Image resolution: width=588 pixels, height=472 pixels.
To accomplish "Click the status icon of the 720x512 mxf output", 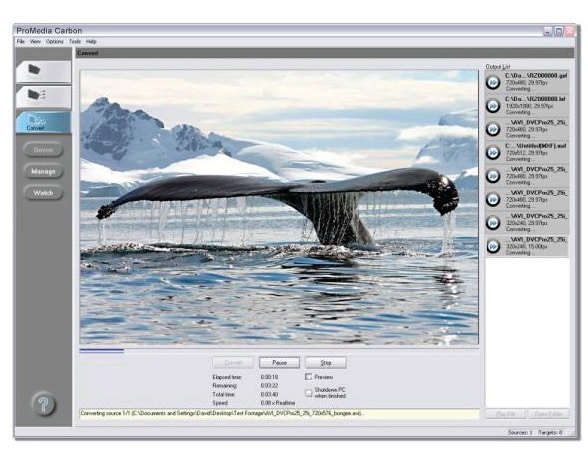I will click(493, 153).
